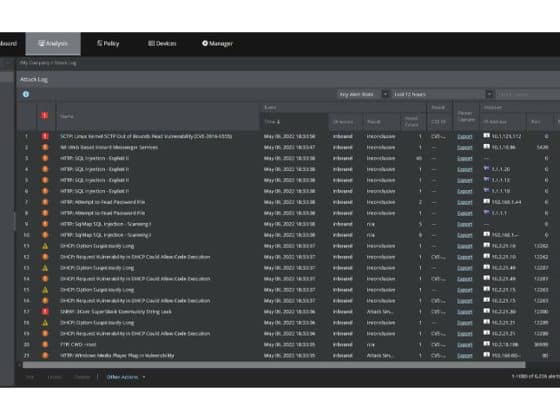Click Export link in row 1
The height and width of the screenshot is (420, 560).
pyautogui.click(x=465, y=136)
